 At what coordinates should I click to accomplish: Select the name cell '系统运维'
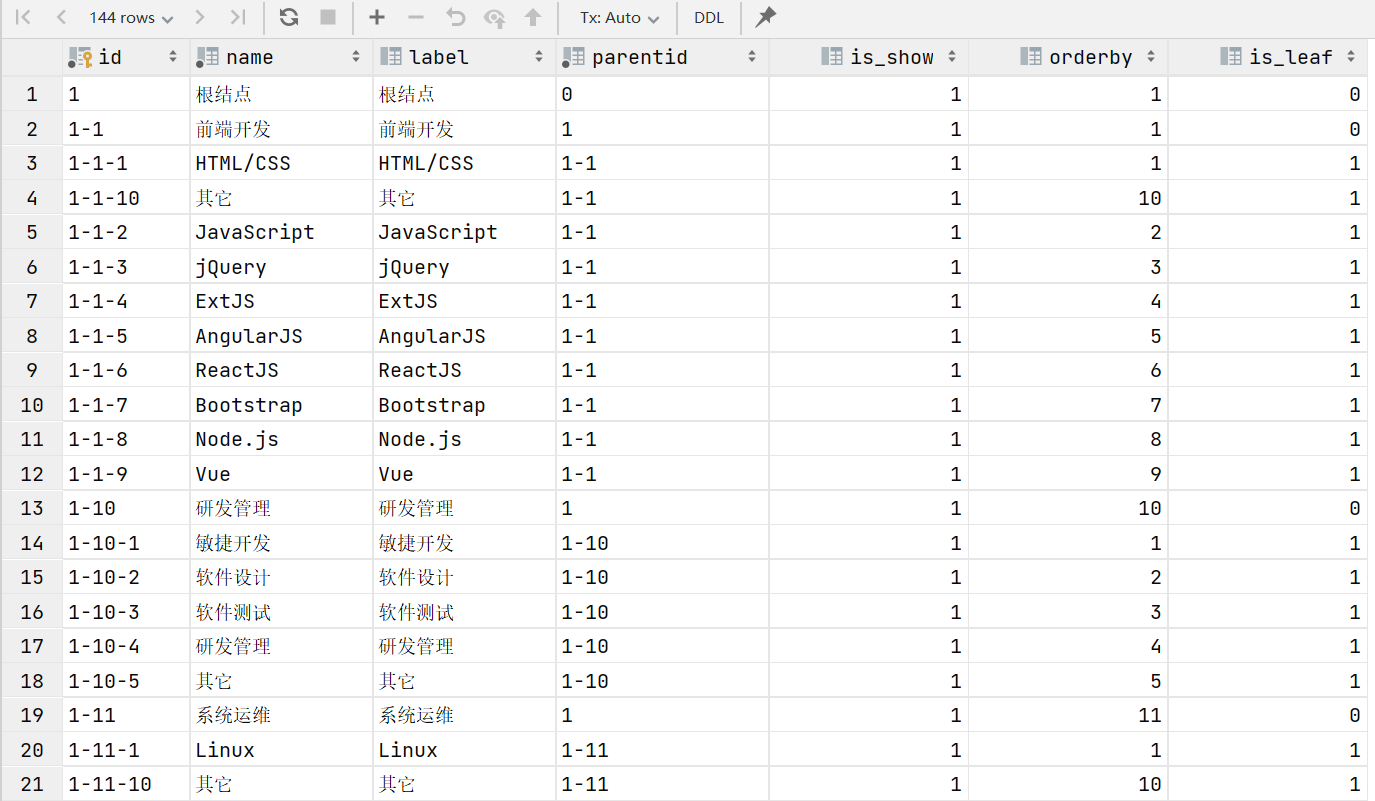click(281, 715)
